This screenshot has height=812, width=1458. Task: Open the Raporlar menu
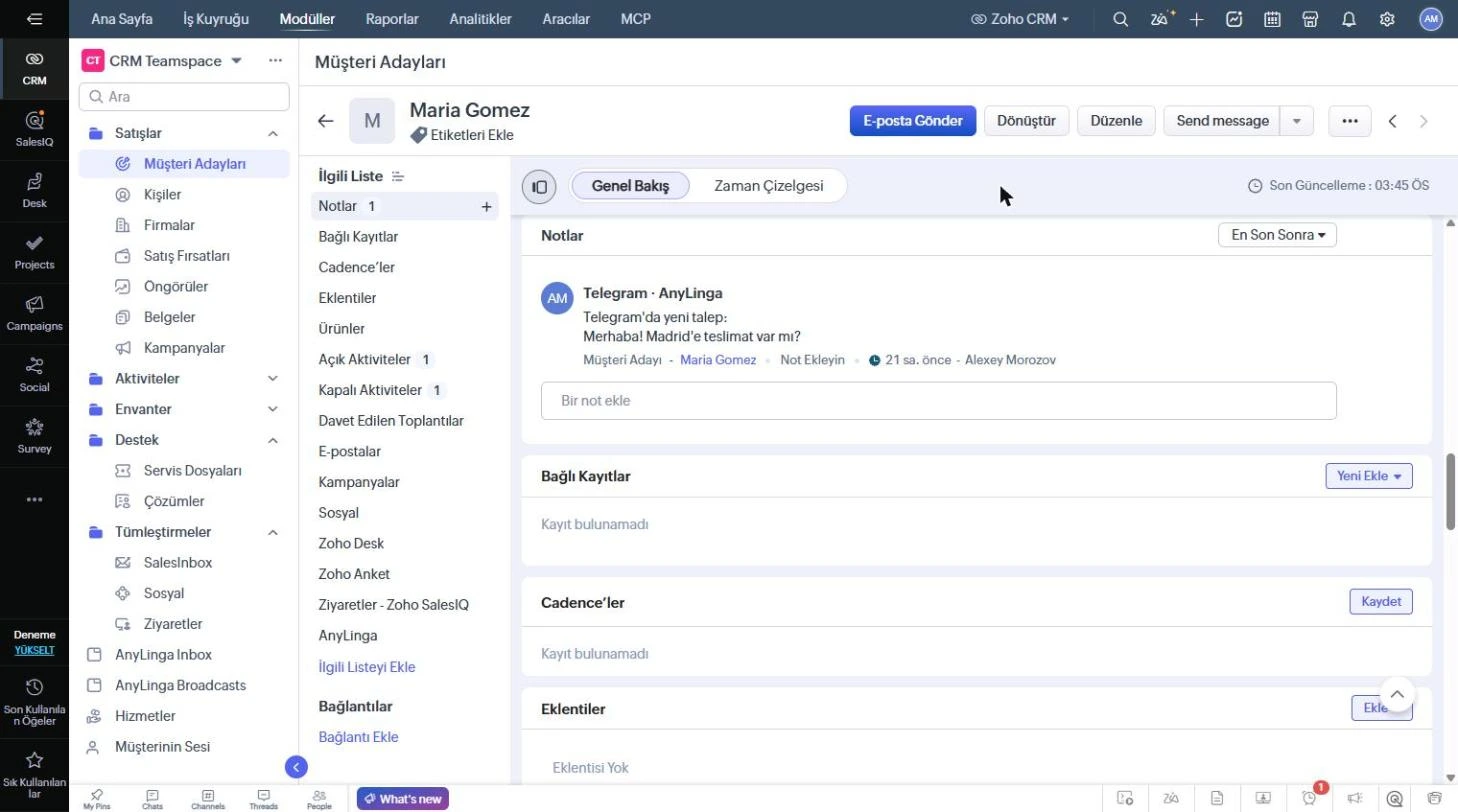(x=392, y=19)
